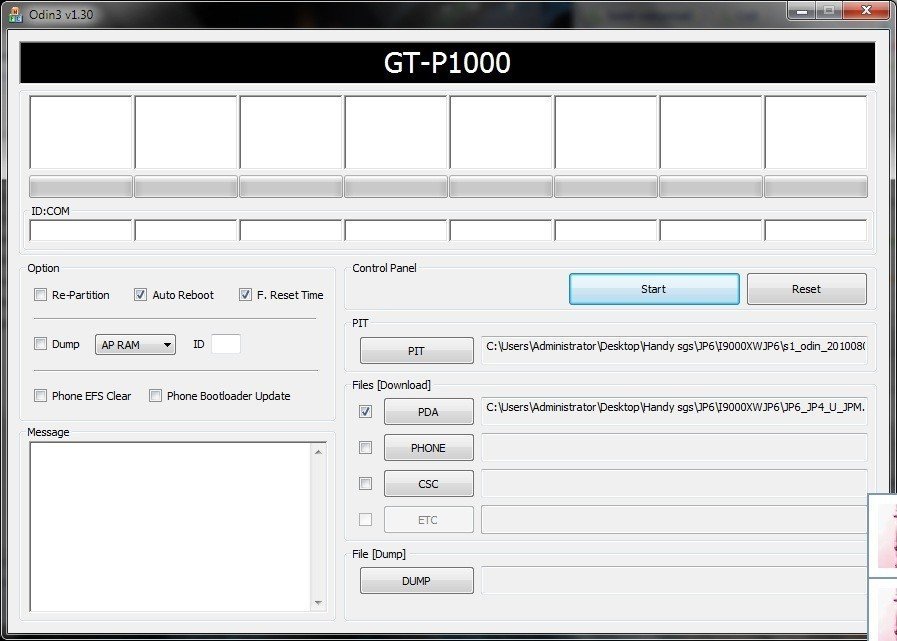Viewport: 897px width, 641px height.
Task: Click inside the Message log area
Action: (170, 527)
